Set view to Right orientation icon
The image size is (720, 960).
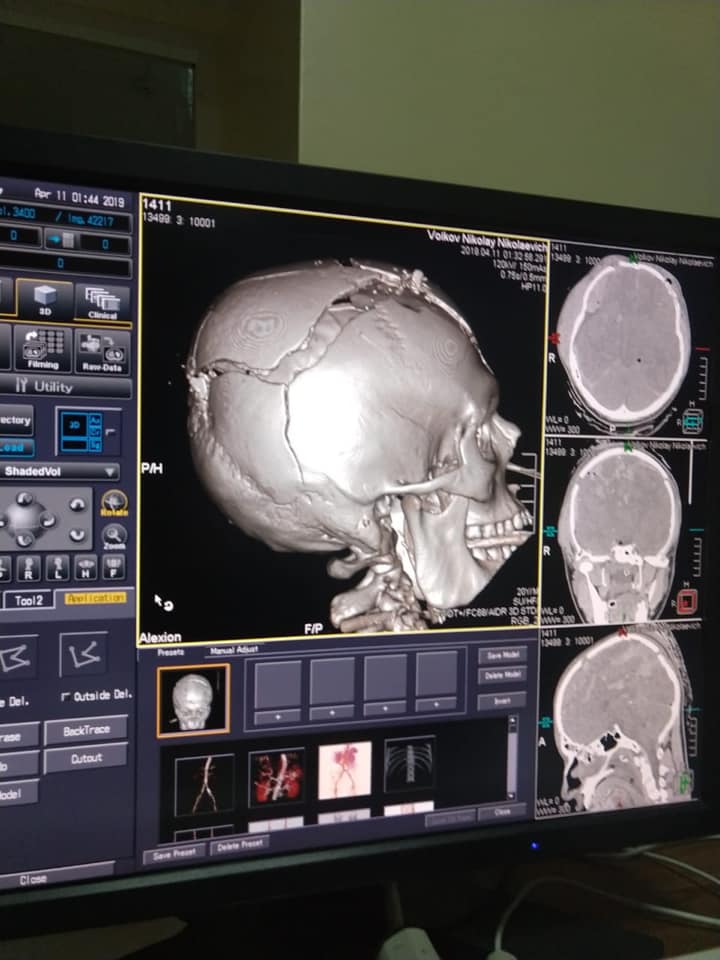[29, 567]
